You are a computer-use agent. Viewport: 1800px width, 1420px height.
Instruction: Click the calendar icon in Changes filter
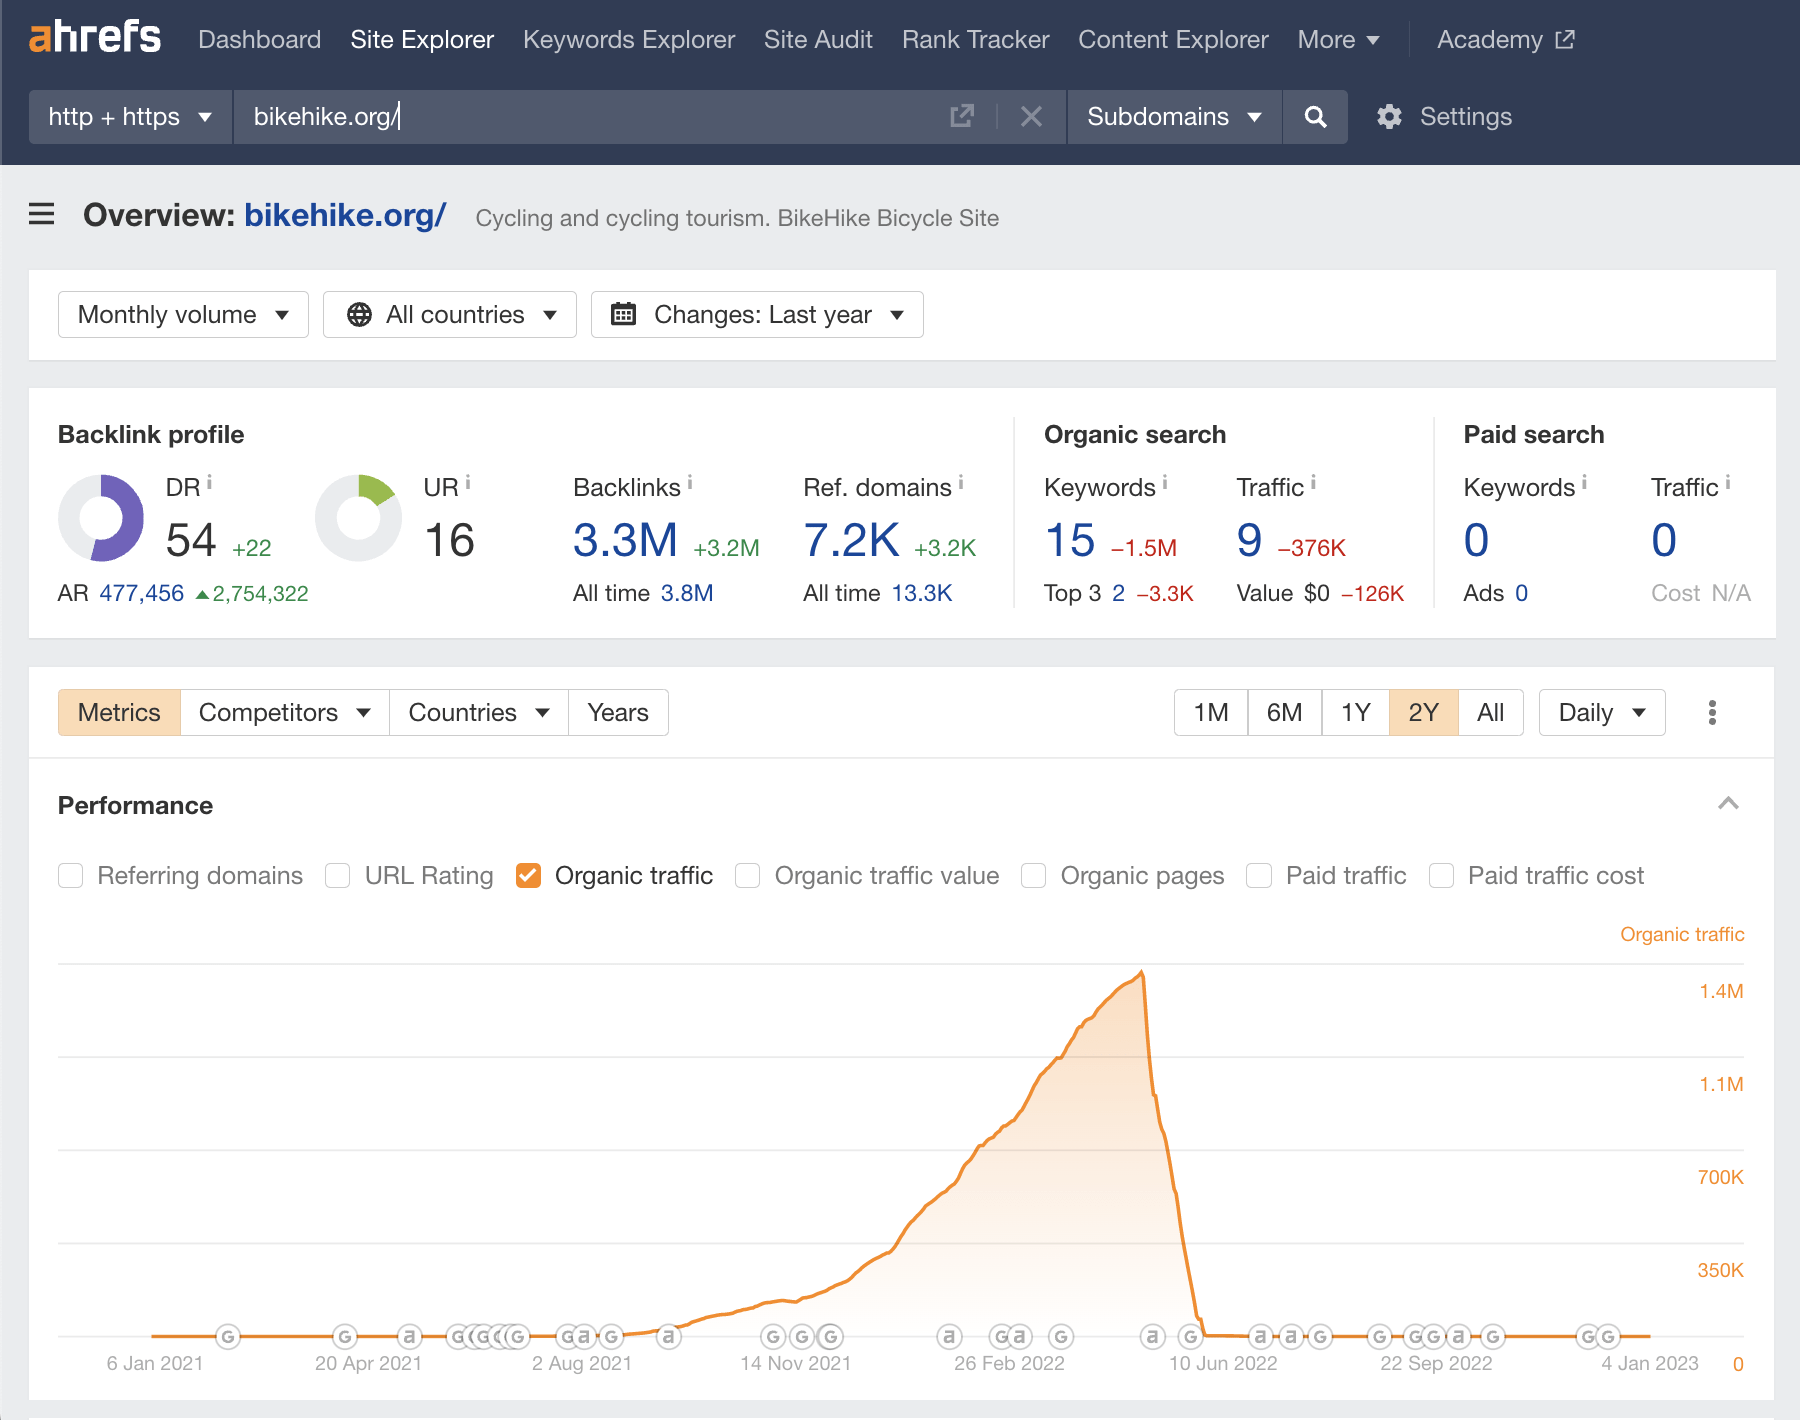pyautogui.click(x=625, y=314)
